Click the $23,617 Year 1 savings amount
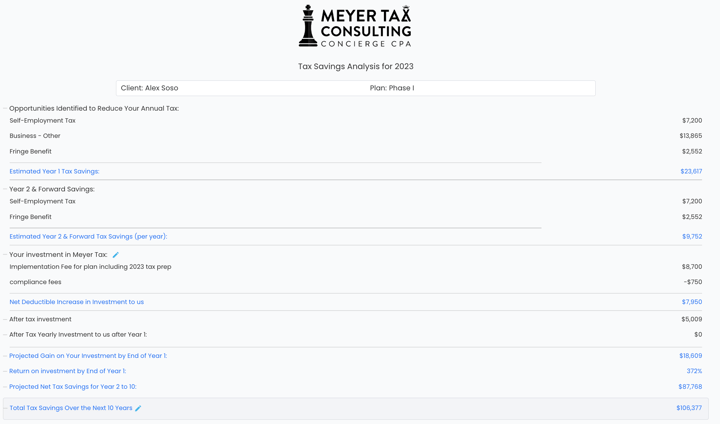The width and height of the screenshot is (720, 424). coord(691,171)
